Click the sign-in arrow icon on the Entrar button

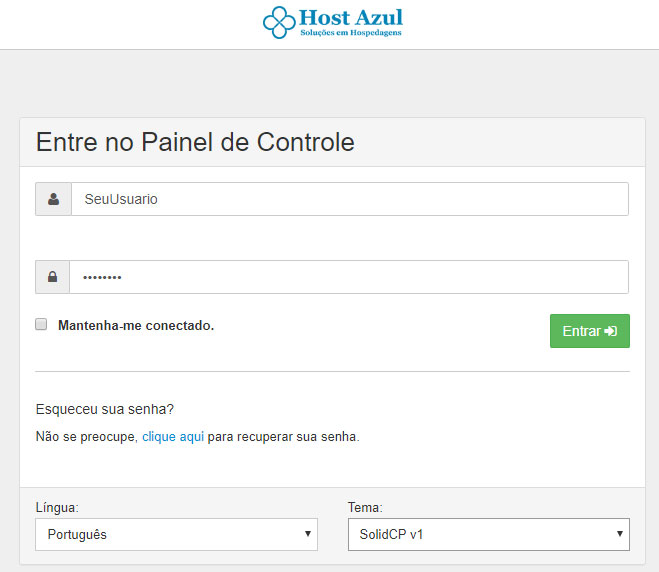[x=611, y=331]
